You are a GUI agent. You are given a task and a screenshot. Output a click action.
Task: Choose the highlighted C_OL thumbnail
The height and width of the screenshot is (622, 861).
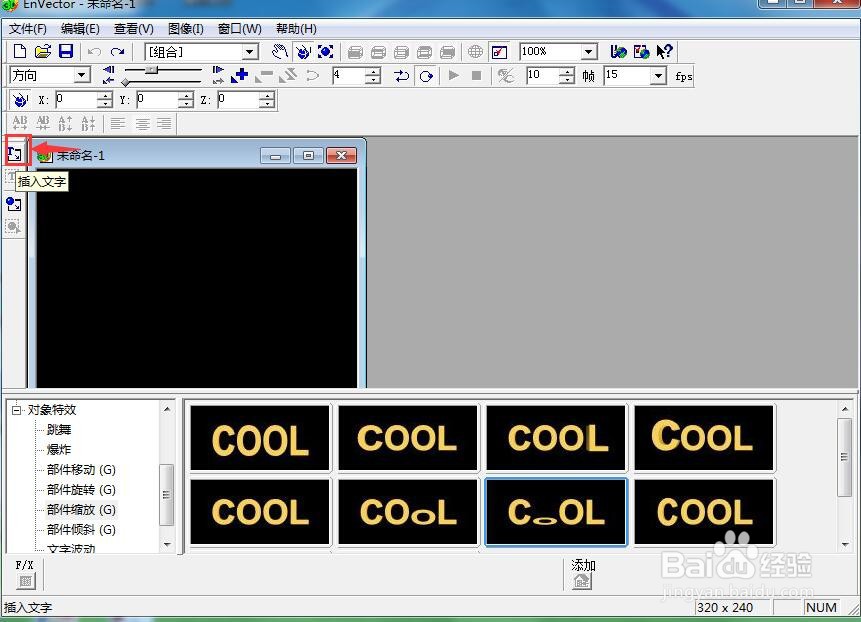[x=556, y=512]
